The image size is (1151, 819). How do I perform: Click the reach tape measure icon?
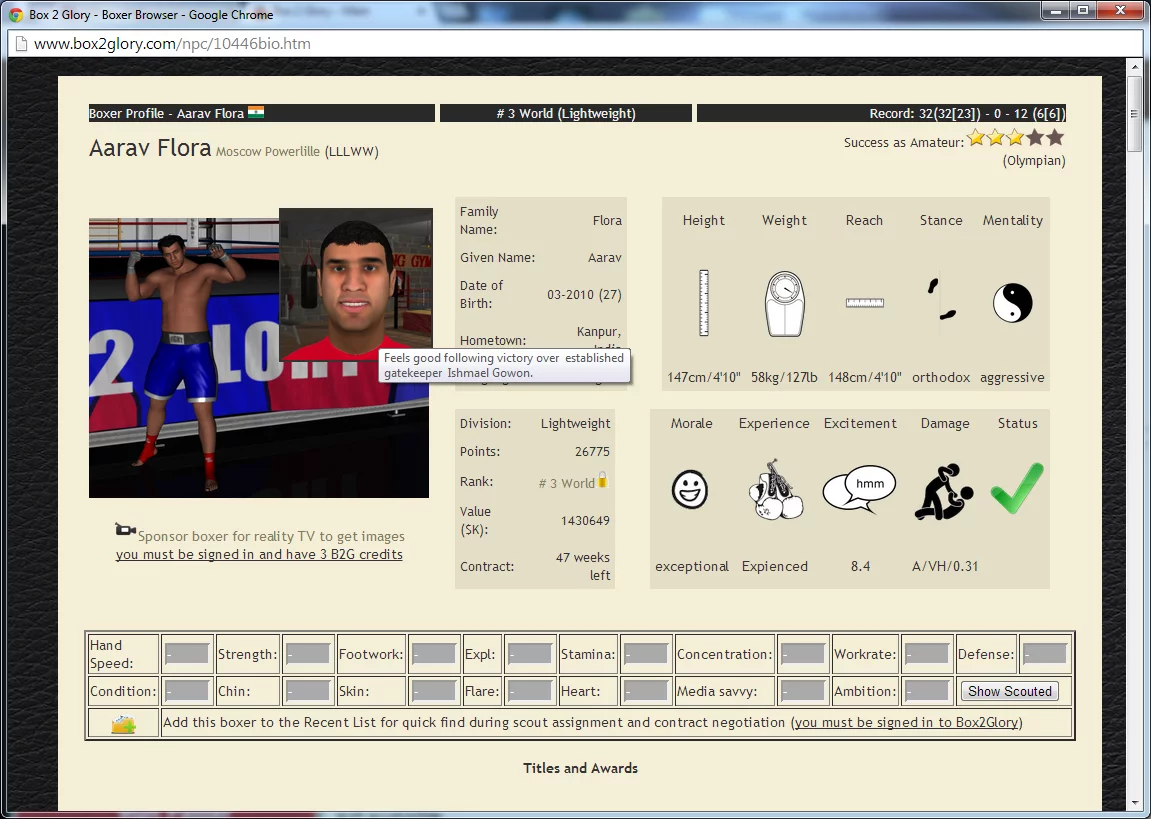pos(864,302)
